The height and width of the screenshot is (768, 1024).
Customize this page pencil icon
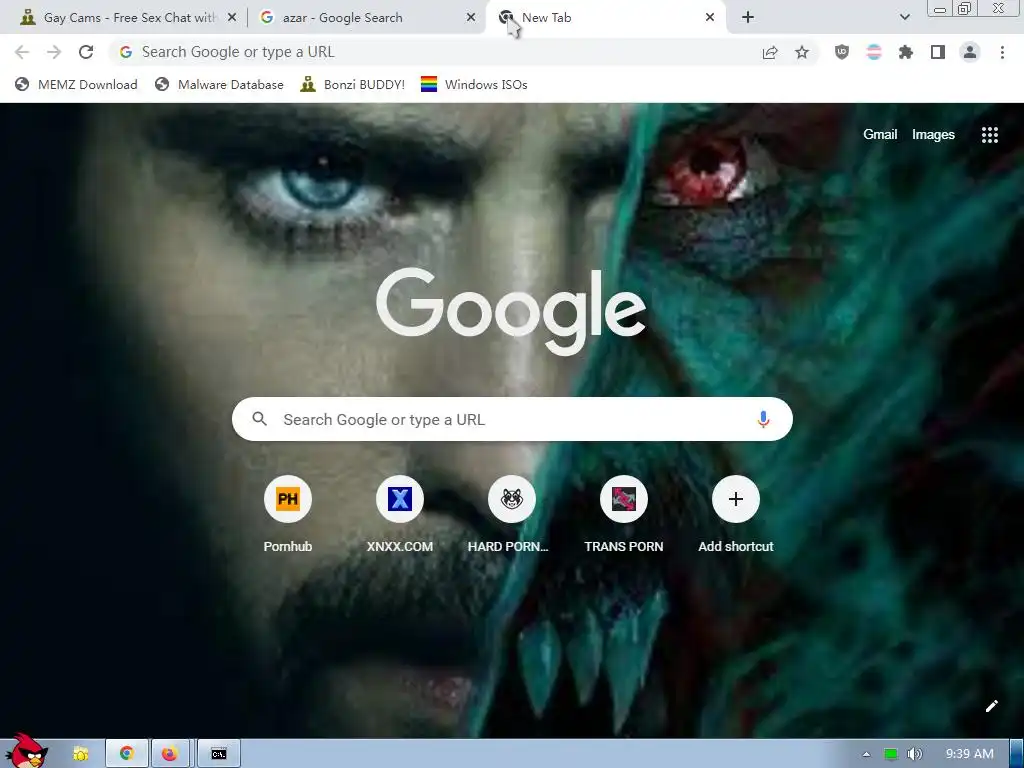point(991,706)
